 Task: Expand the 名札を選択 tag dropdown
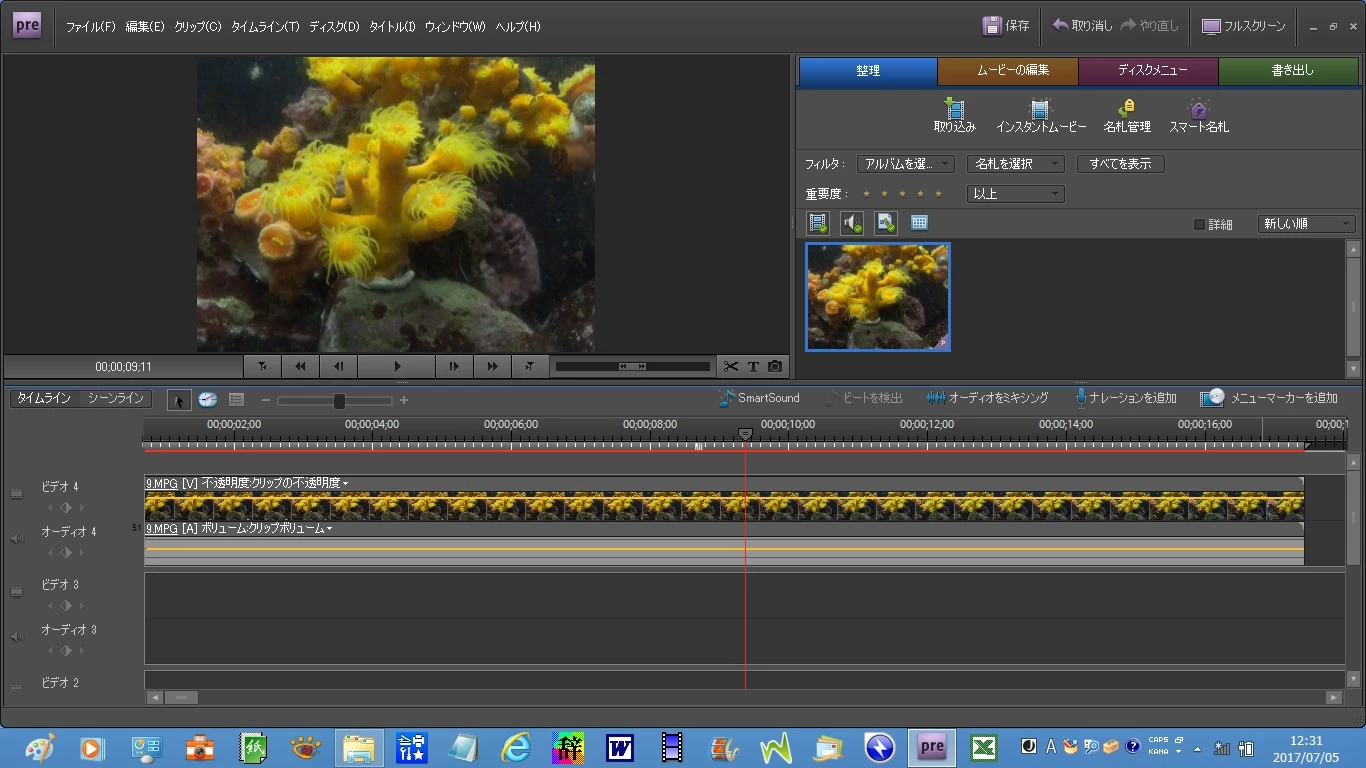tap(1015, 164)
